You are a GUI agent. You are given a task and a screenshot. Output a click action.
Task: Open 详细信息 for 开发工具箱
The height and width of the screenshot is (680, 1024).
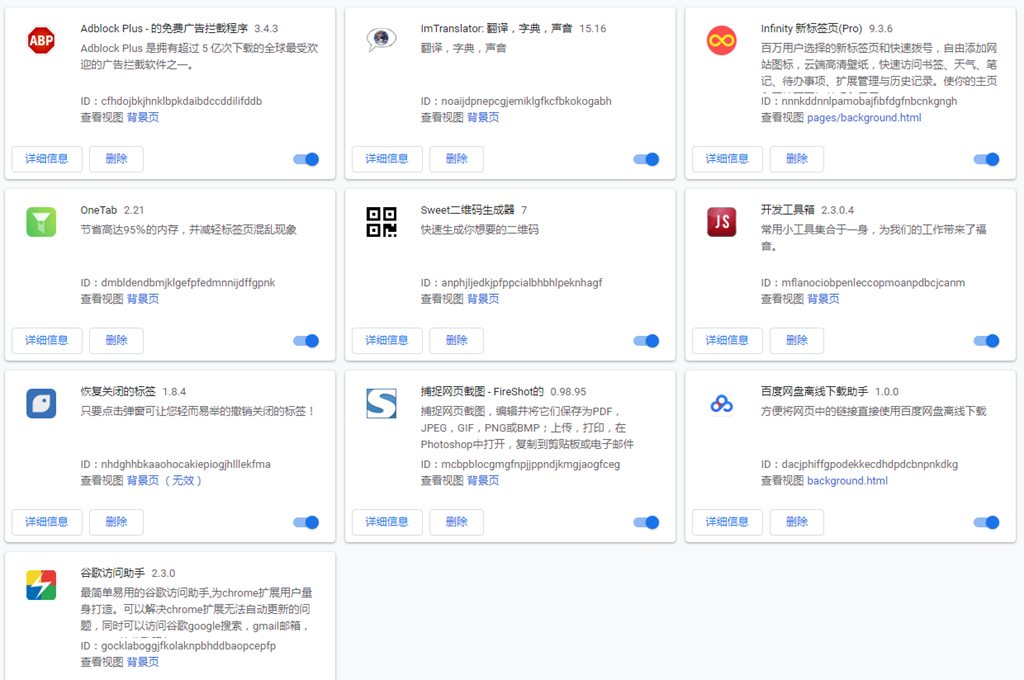[x=728, y=340]
